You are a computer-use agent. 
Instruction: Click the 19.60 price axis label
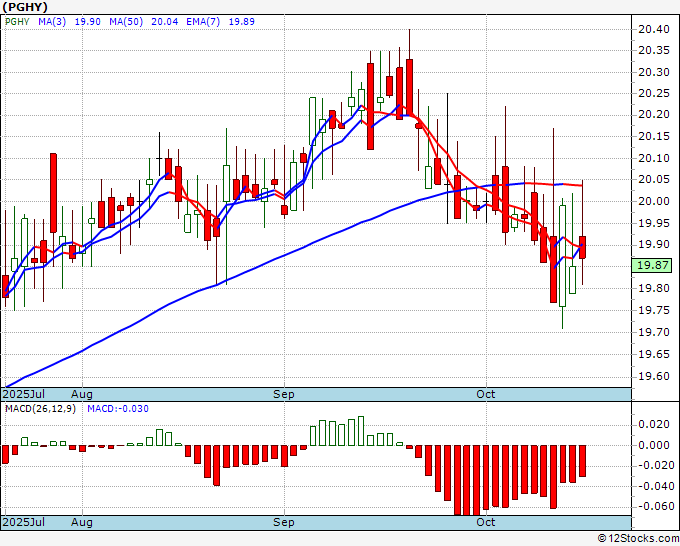click(x=654, y=376)
